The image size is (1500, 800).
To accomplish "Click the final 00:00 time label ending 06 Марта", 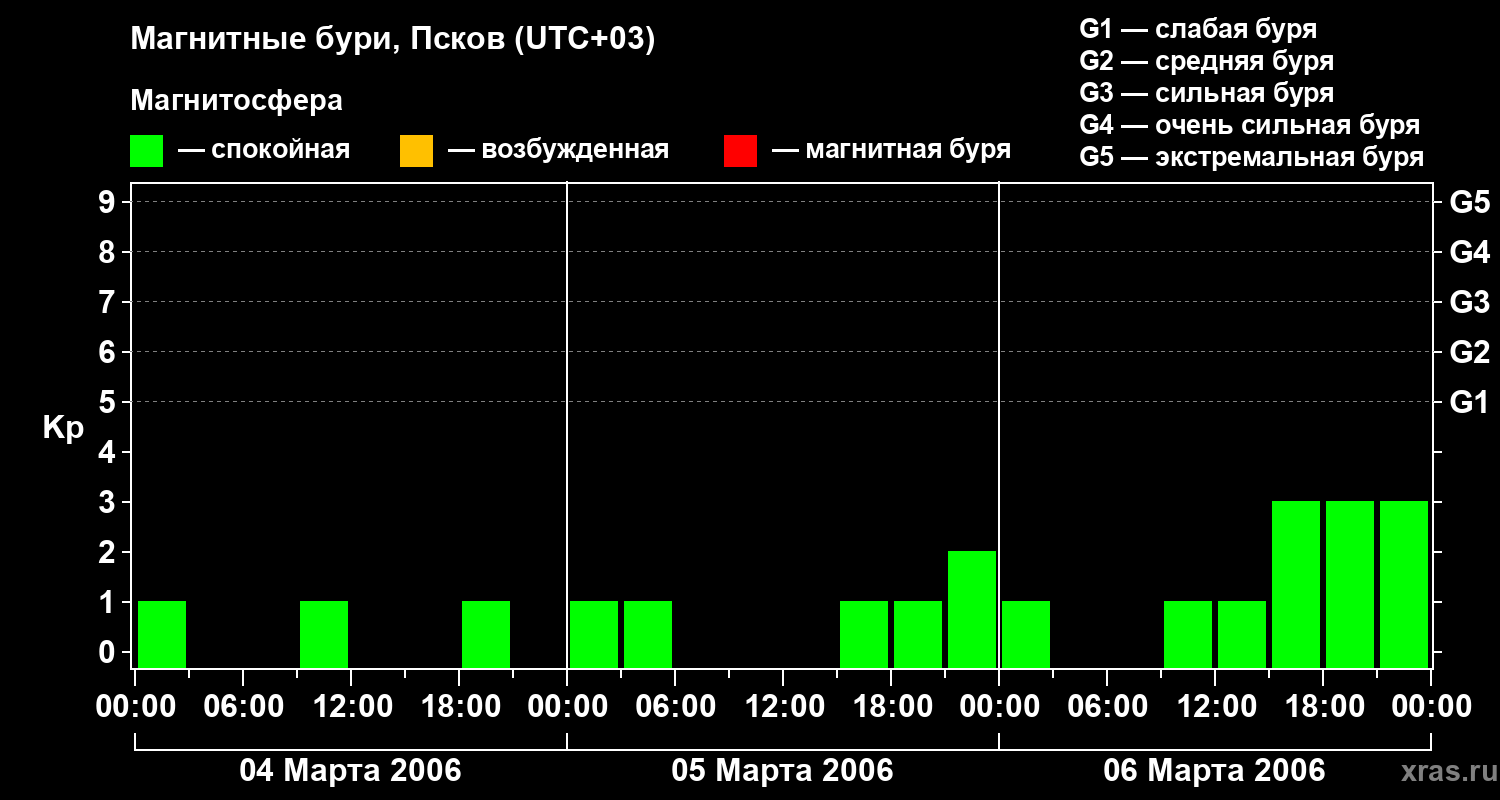I will point(1431,707).
